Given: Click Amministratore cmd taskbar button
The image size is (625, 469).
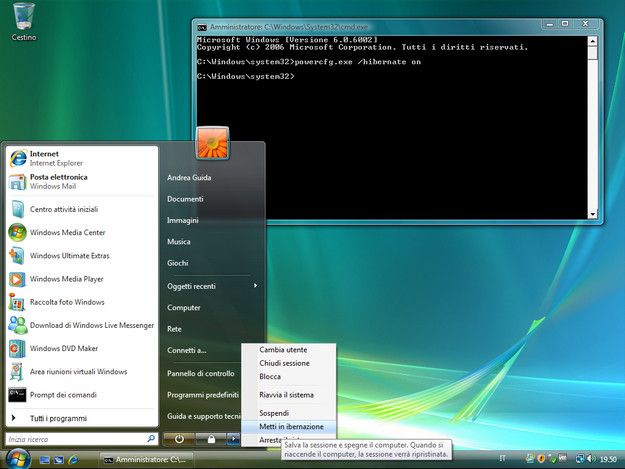Looking at the screenshot, I should pyautogui.click(x=146, y=459).
